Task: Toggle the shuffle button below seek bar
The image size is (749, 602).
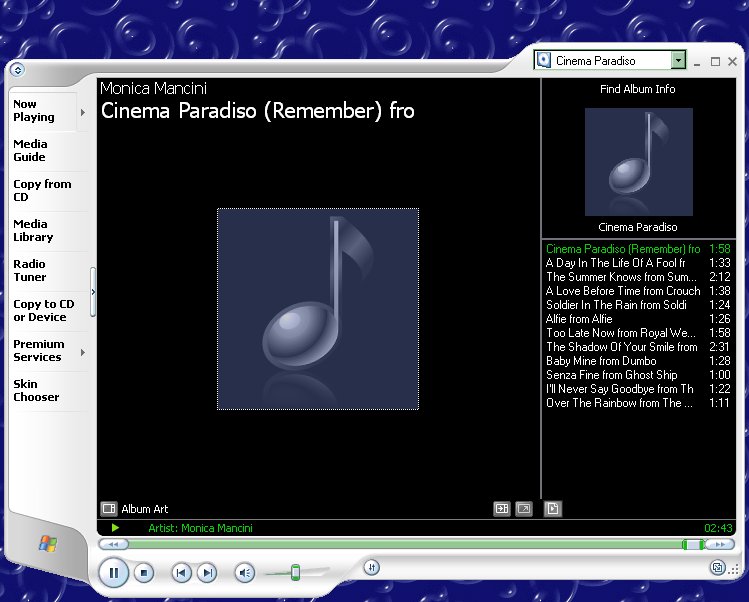Action: point(372,567)
